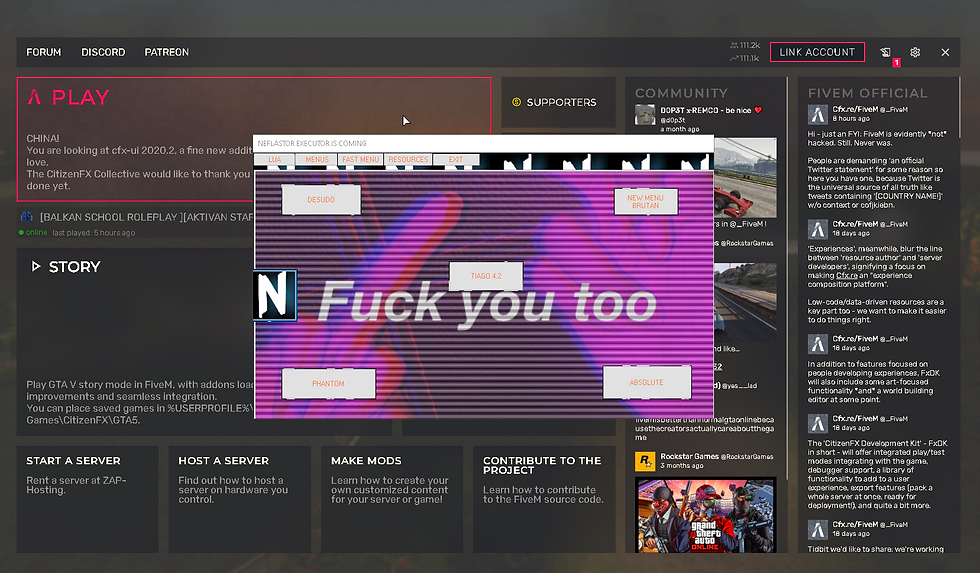Click the FIVEM OFFICIAL feed heading
980x573 pixels.
tap(868, 93)
